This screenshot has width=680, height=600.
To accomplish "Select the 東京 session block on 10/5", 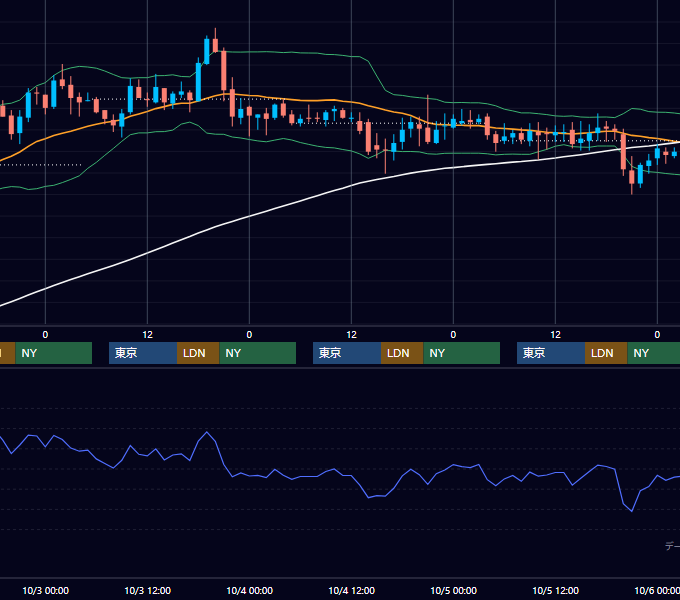I will [551, 353].
